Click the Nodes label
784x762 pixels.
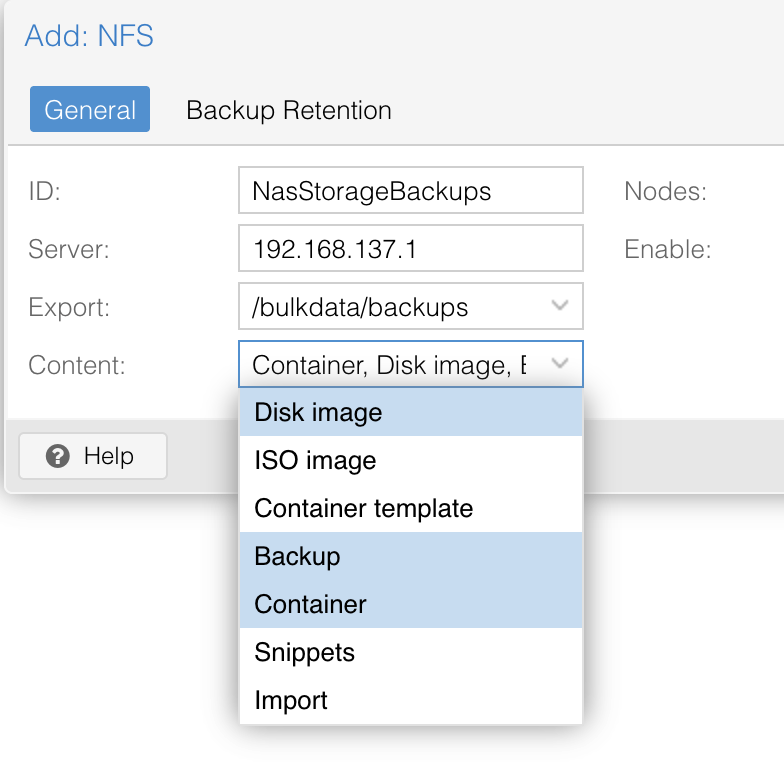coord(665,192)
